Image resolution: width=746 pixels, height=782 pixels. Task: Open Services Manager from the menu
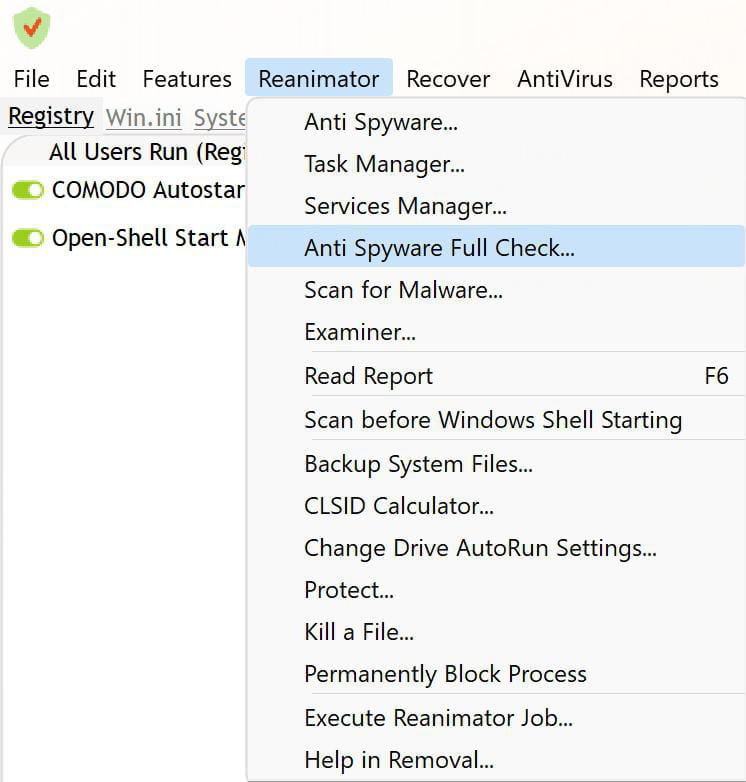point(405,206)
